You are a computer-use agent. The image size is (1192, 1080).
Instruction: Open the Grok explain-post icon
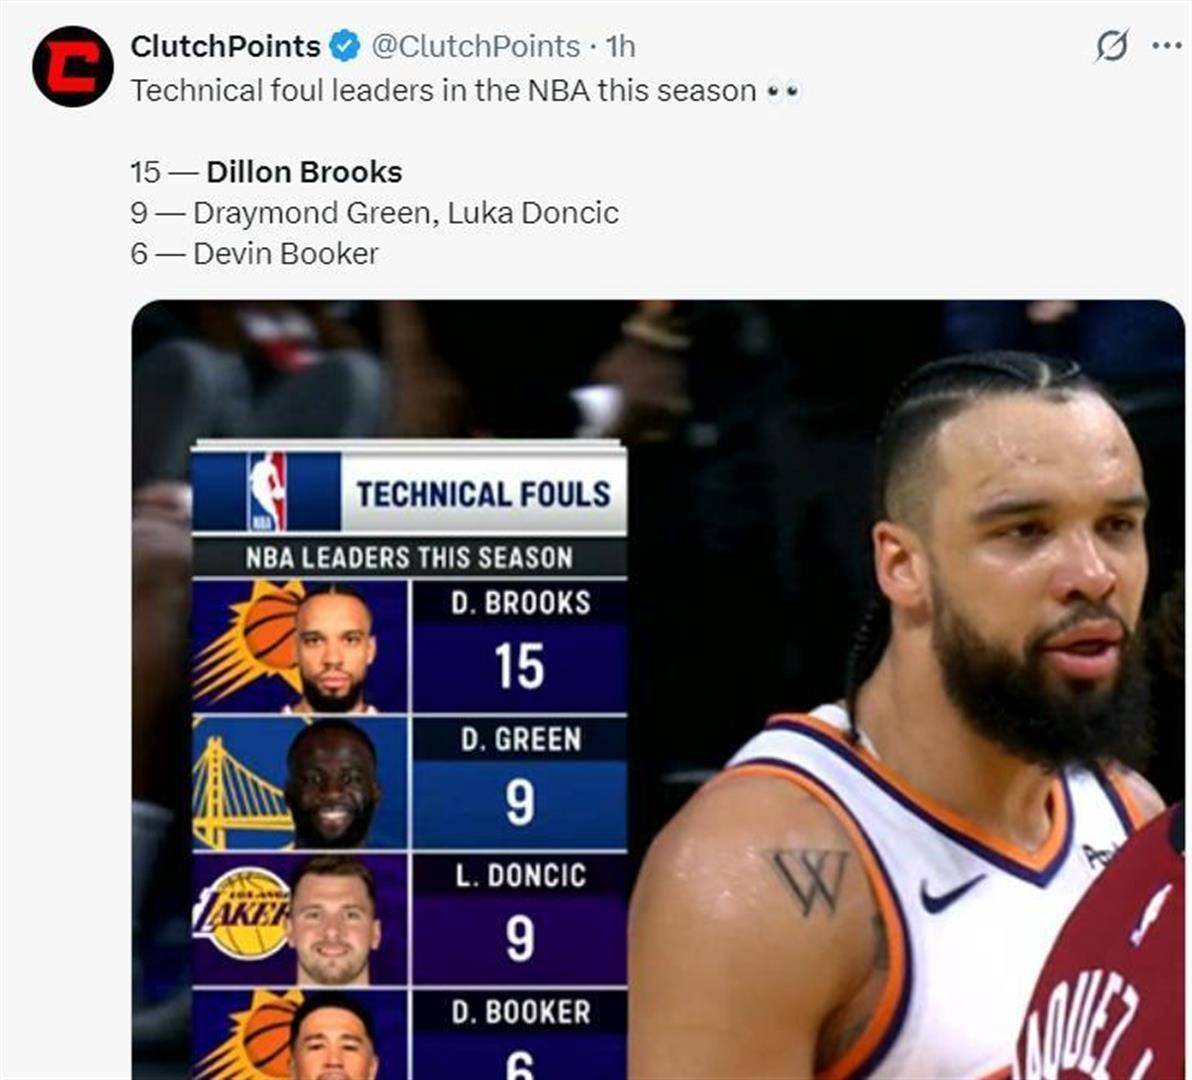tap(1111, 46)
